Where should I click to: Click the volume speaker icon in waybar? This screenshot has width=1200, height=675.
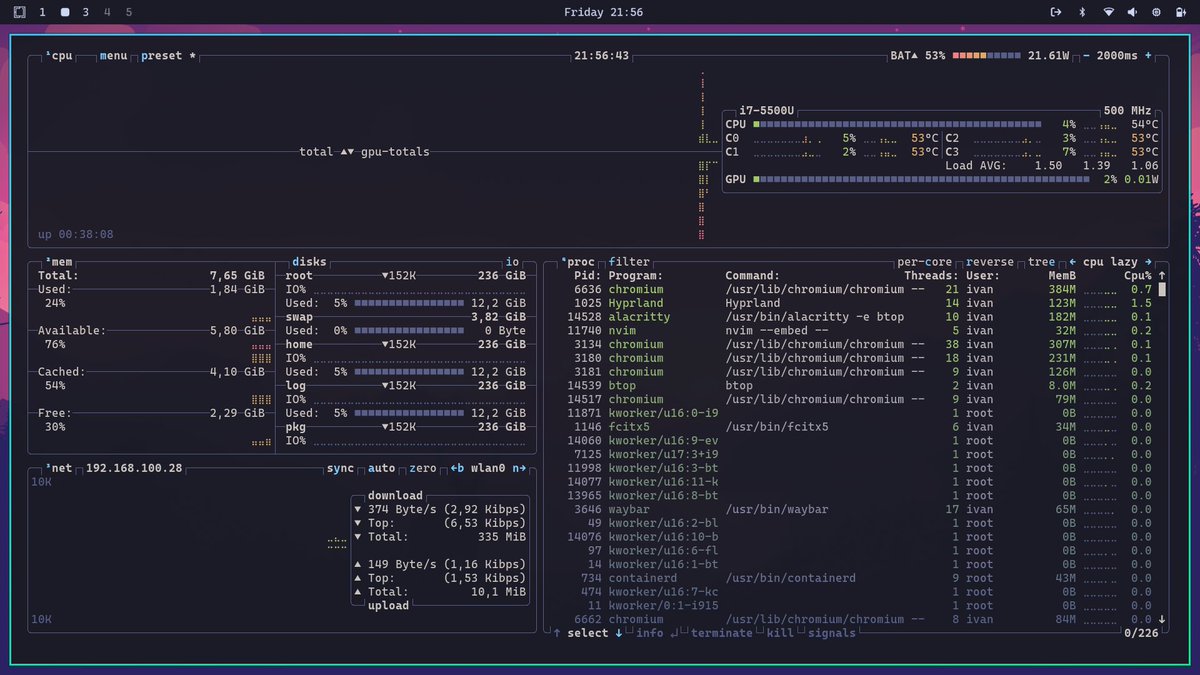tap(1133, 12)
